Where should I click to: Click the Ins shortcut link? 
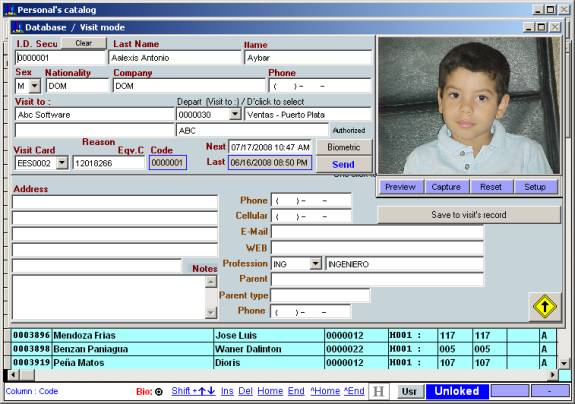pos(227,391)
